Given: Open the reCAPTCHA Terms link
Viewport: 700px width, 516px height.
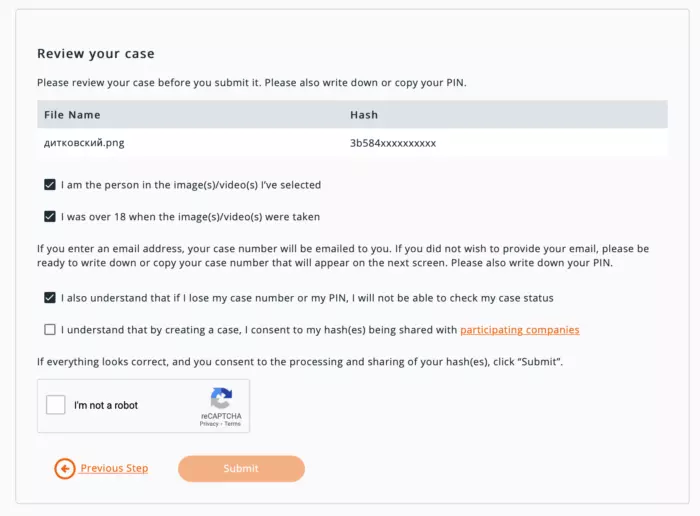Looking at the screenshot, I should point(232,424).
